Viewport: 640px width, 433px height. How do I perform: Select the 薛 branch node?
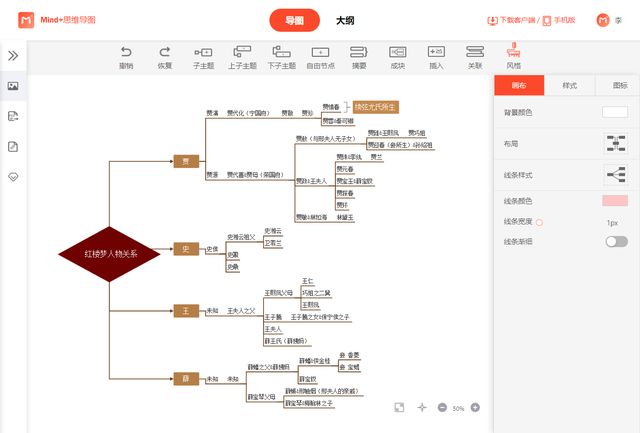point(186,379)
